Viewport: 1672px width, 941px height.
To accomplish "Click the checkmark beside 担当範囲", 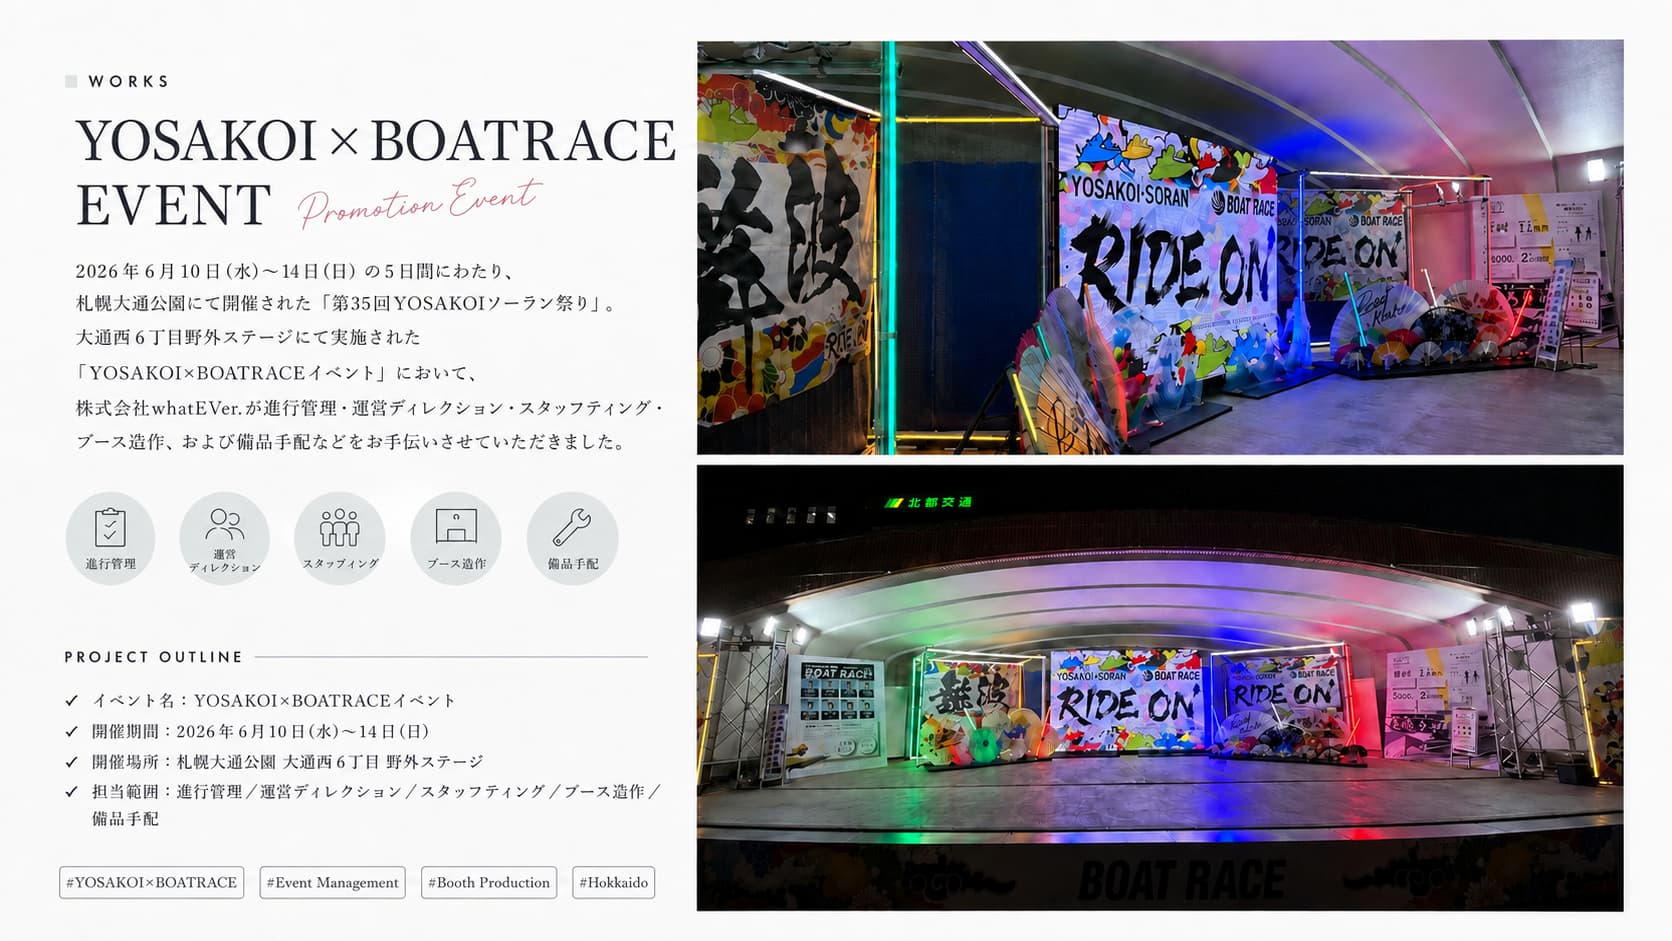I will click(72, 791).
